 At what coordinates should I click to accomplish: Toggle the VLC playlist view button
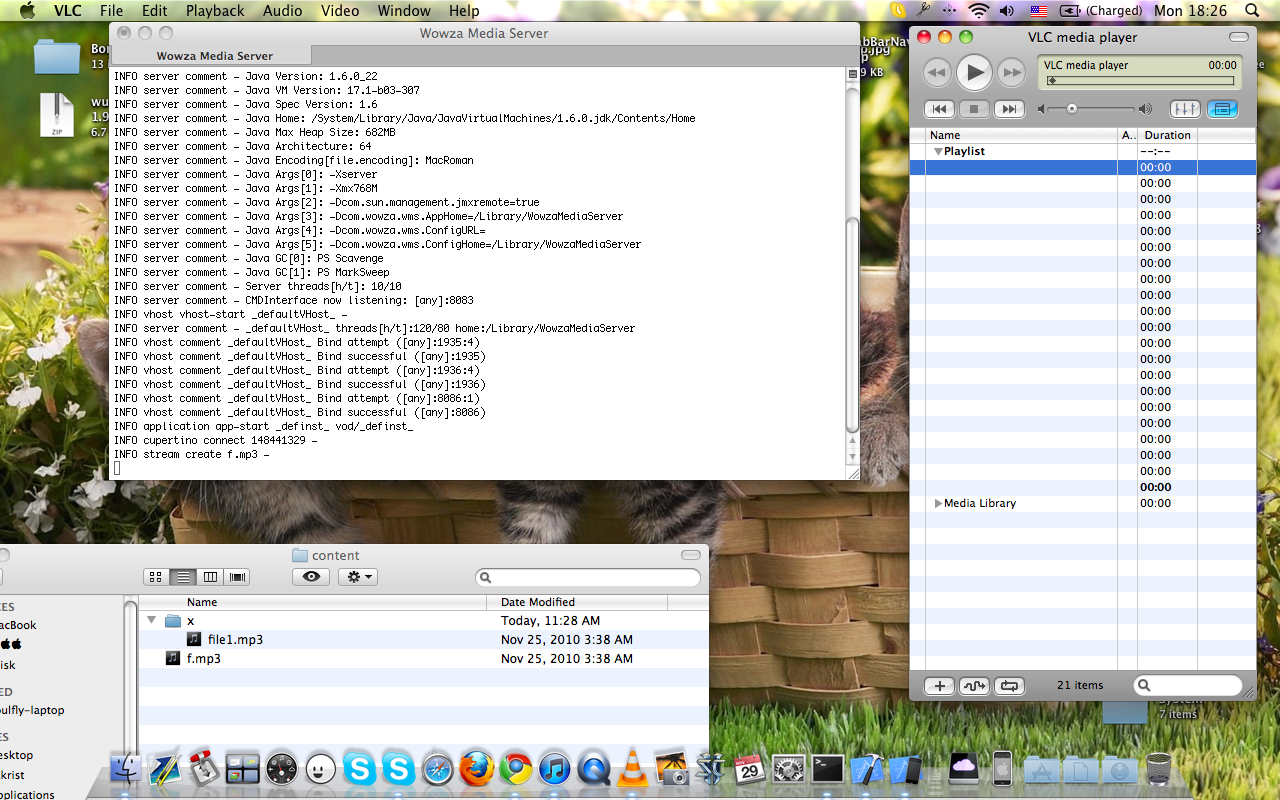pos(1222,109)
